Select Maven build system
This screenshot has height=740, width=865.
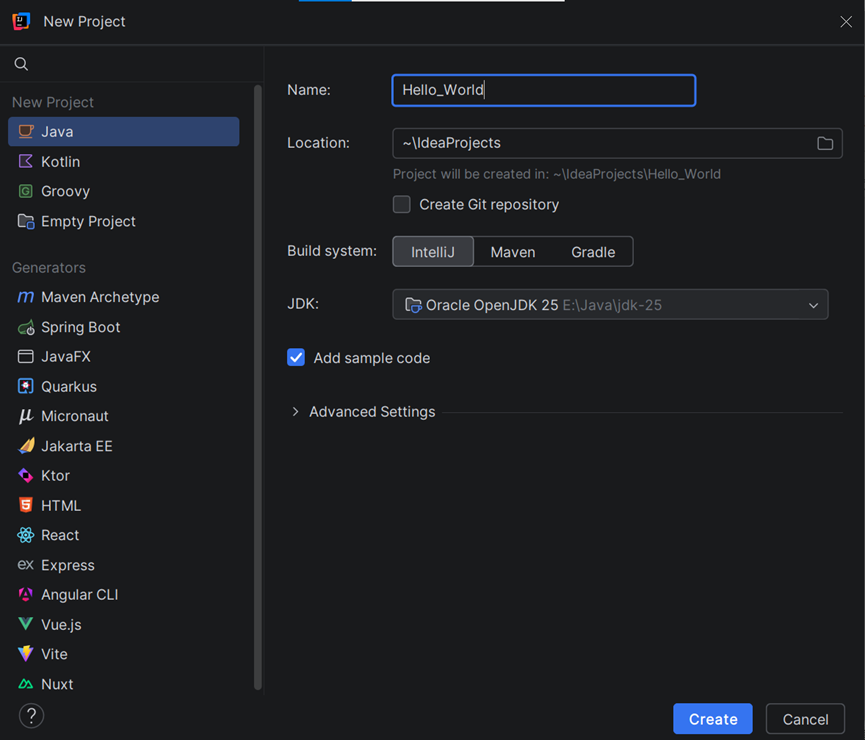coord(513,252)
